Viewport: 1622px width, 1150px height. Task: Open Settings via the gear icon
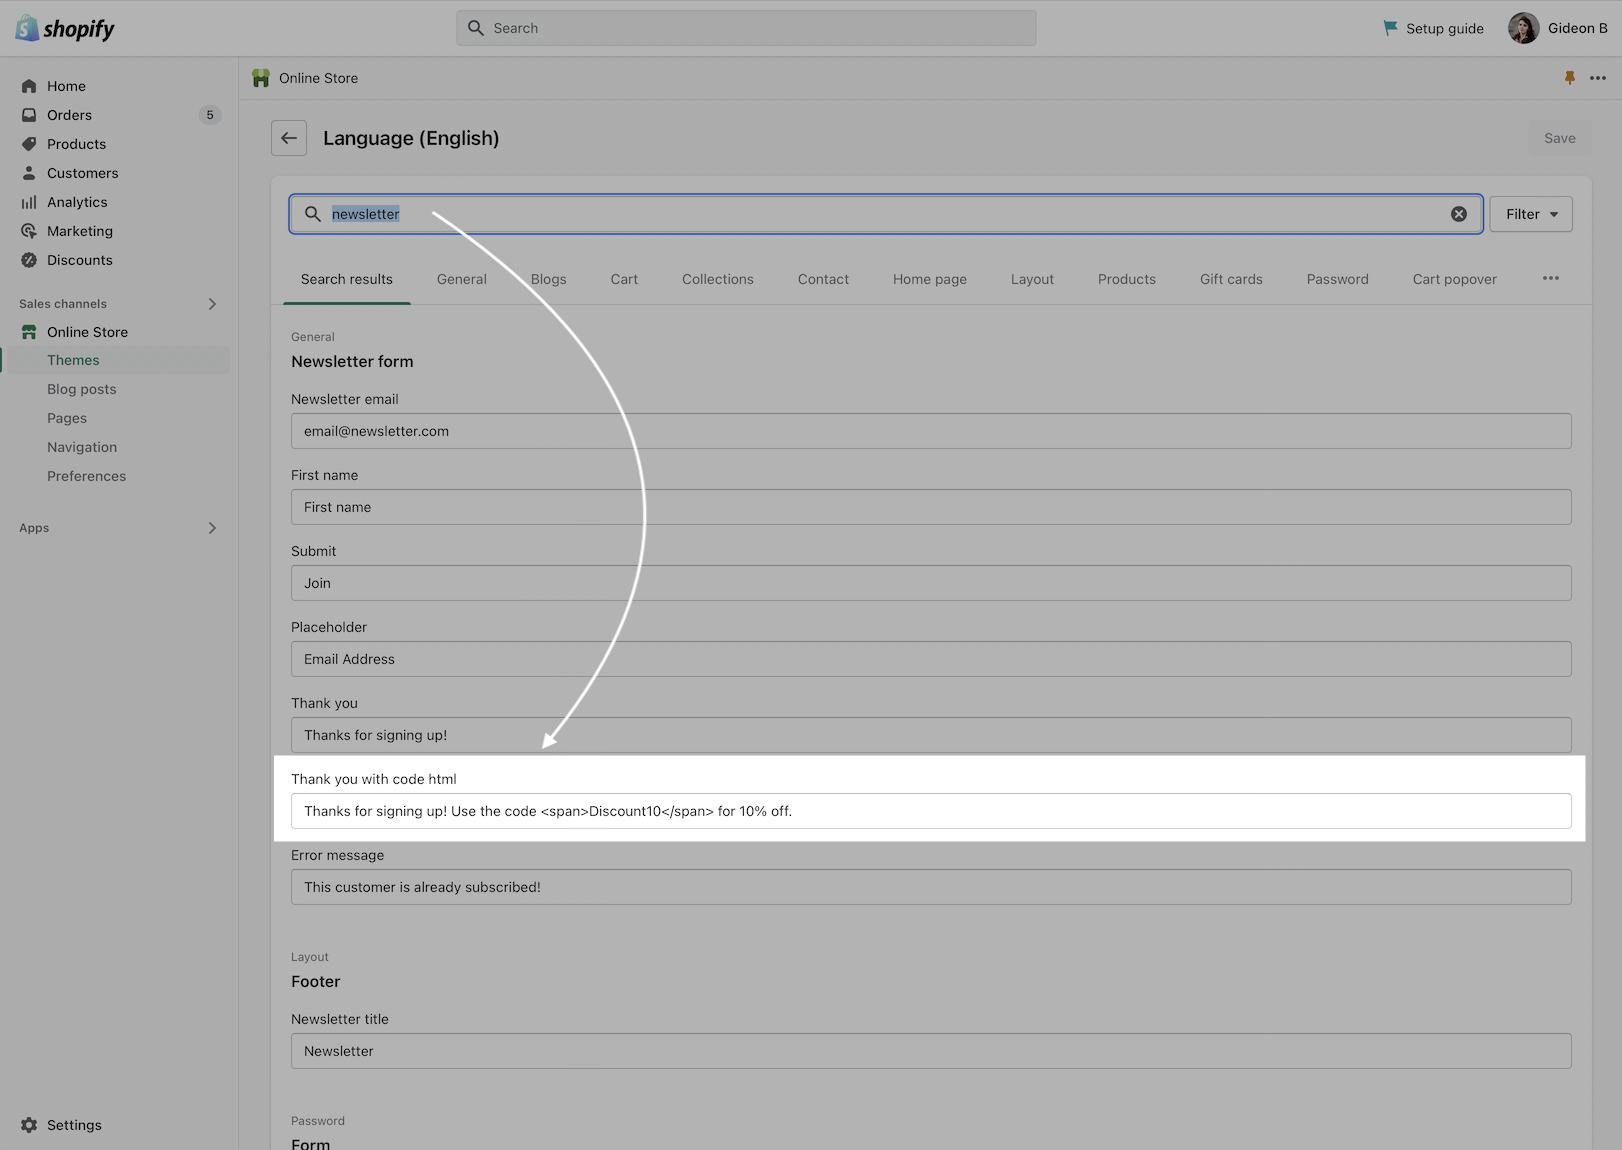click(30, 1125)
